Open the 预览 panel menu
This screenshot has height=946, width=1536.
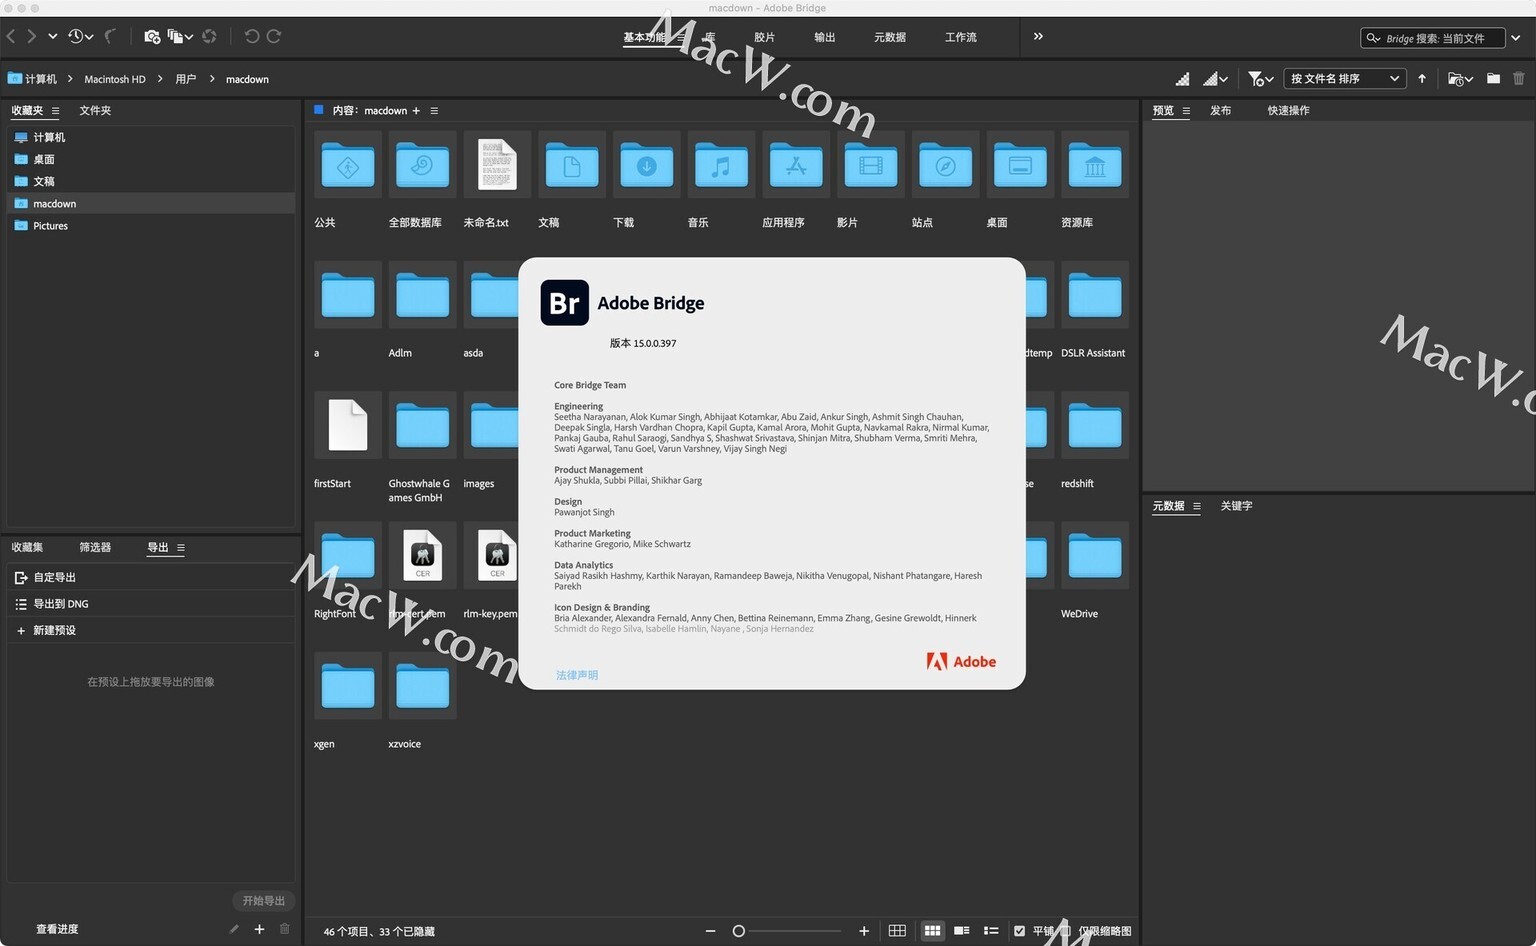click(1186, 111)
